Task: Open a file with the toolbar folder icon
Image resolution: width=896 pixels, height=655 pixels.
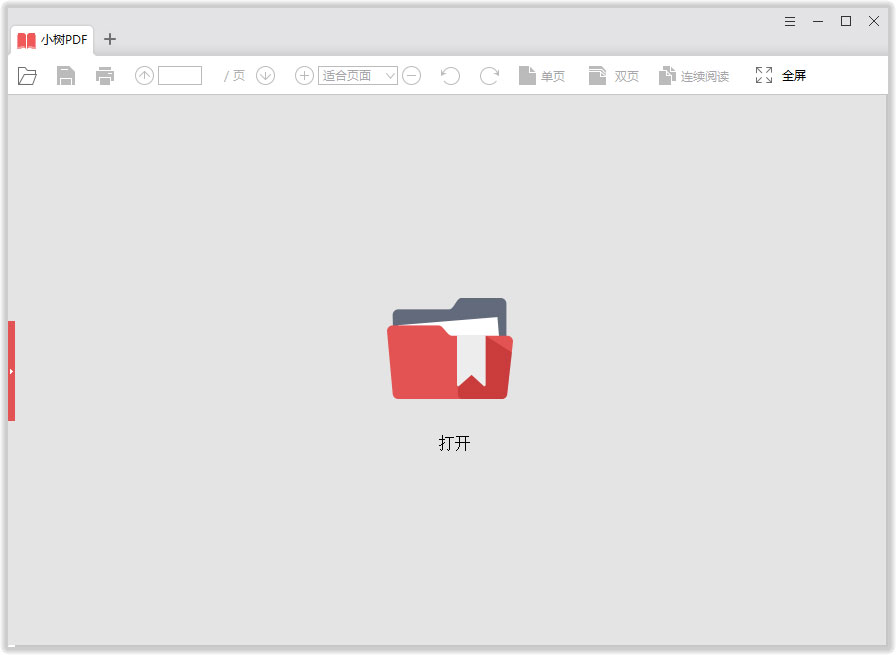Action: point(27,75)
